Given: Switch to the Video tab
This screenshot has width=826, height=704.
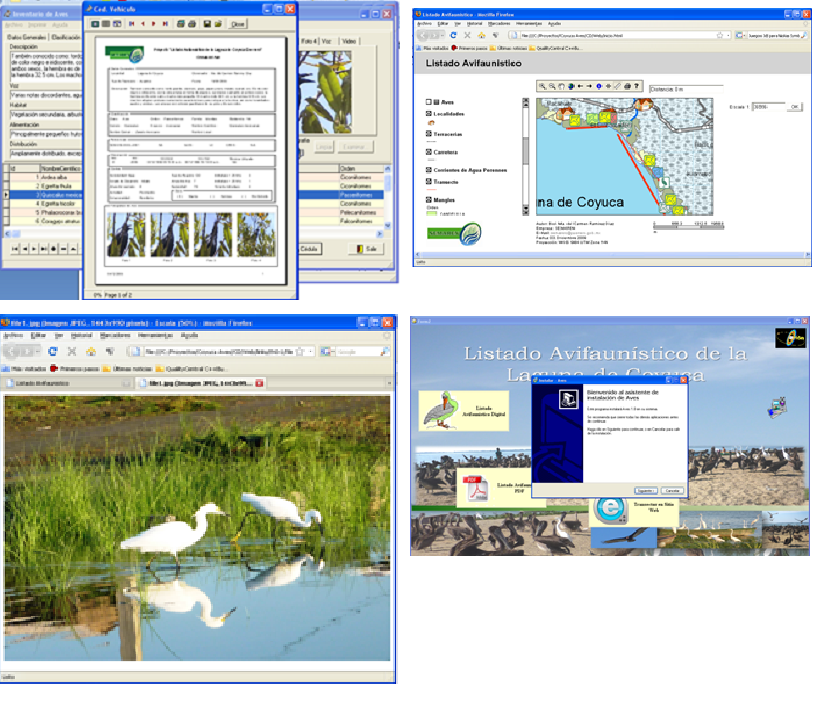Looking at the screenshot, I should click(348, 41).
